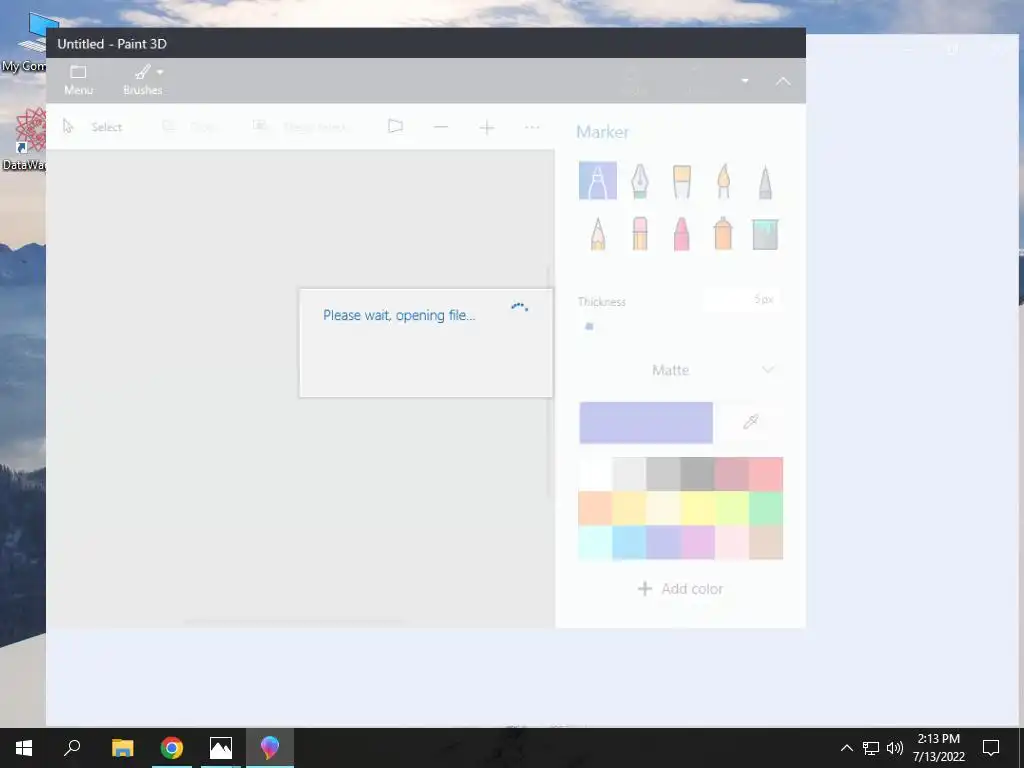
Task: Zoom in with the plus icon
Action: click(487, 127)
